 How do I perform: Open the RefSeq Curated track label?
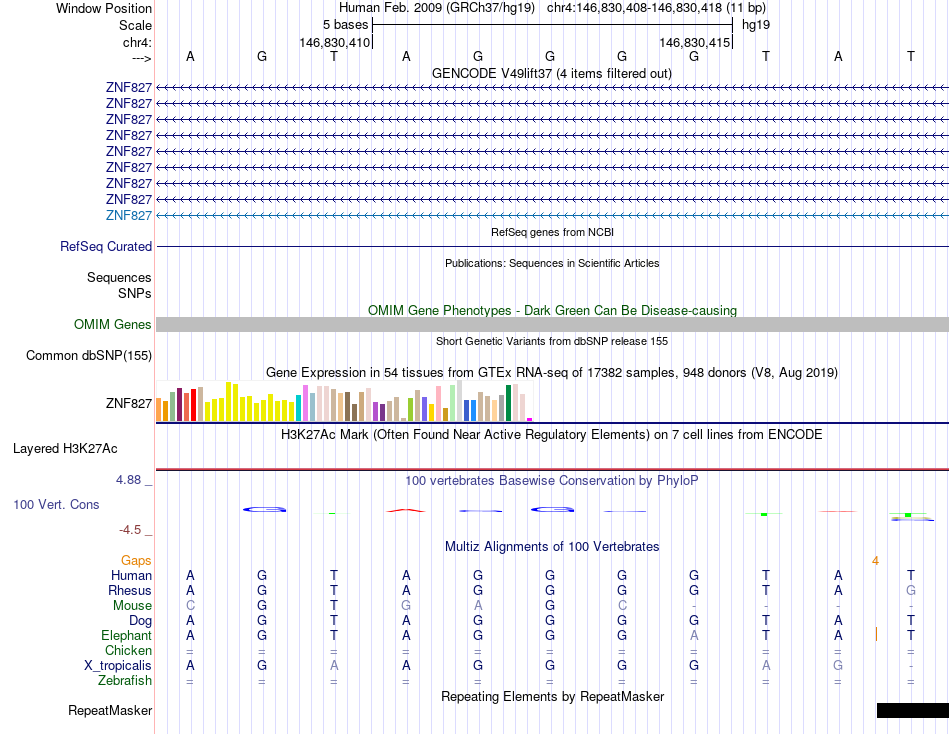coord(106,246)
